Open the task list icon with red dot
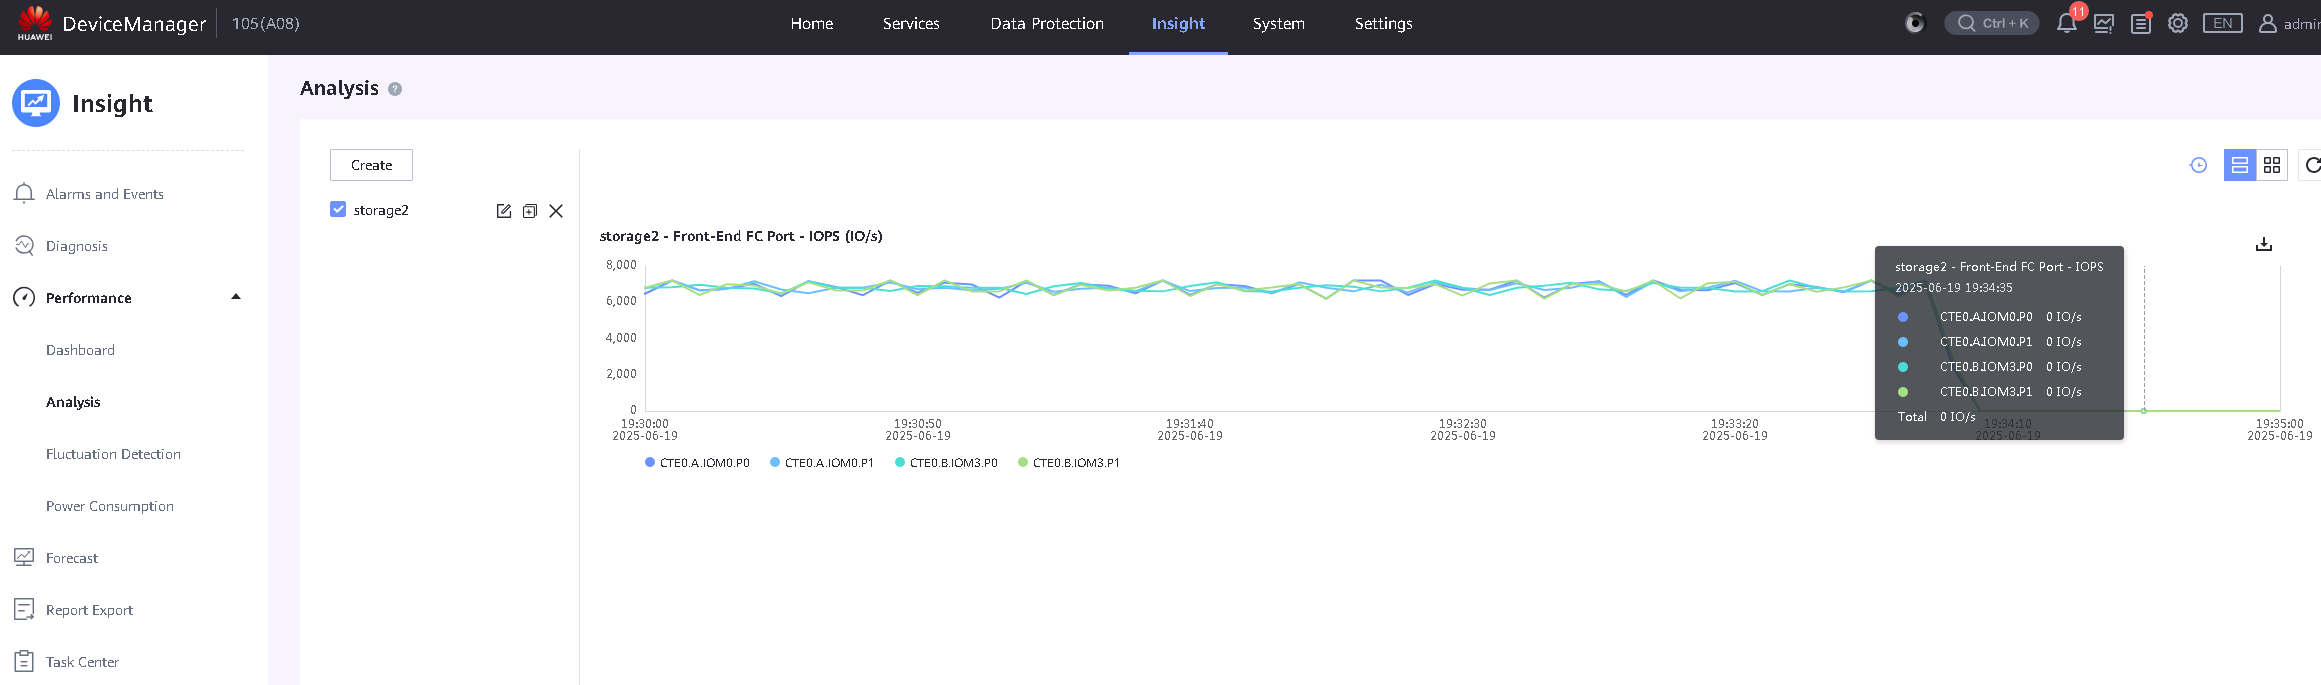The width and height of the screenshot is (2321, 685). (x=2141, y=23)
